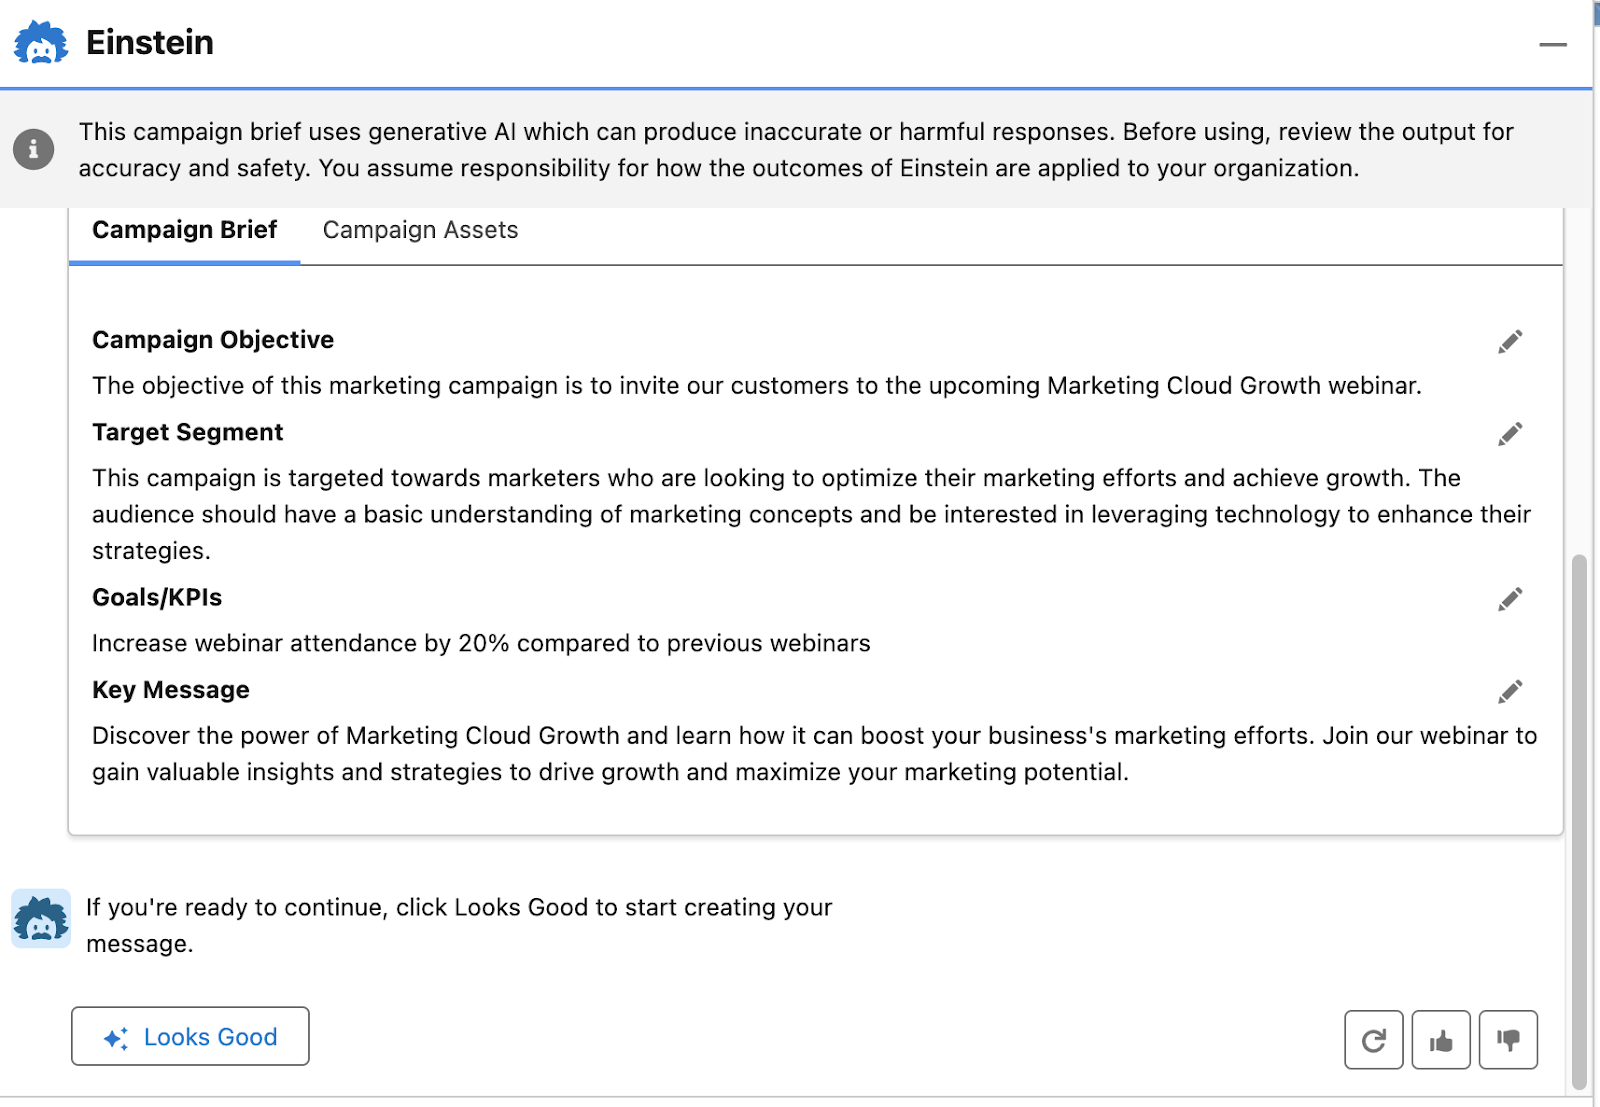Viewport: 1600px width, 1107px height.
Task: Switch to the Campaign Brief tab
Action: (185, 230)
